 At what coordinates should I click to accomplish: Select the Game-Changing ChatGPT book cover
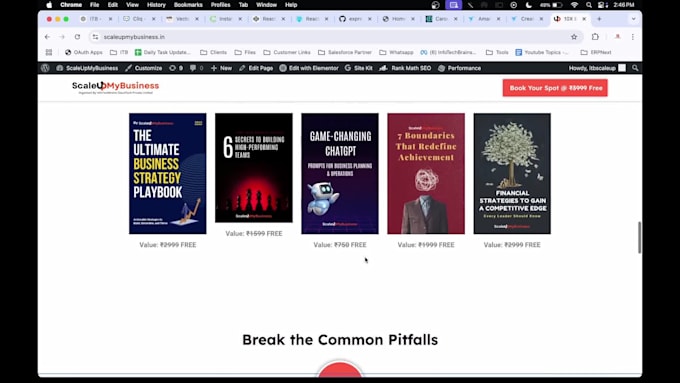pos(340,173)
